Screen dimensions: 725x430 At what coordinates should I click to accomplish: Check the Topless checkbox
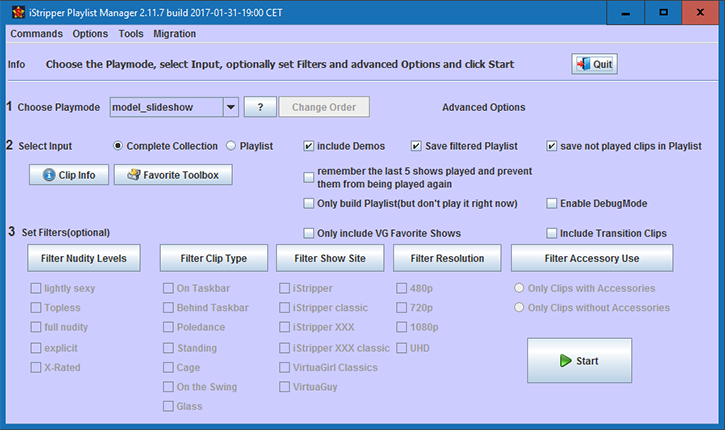click(36, 308)
